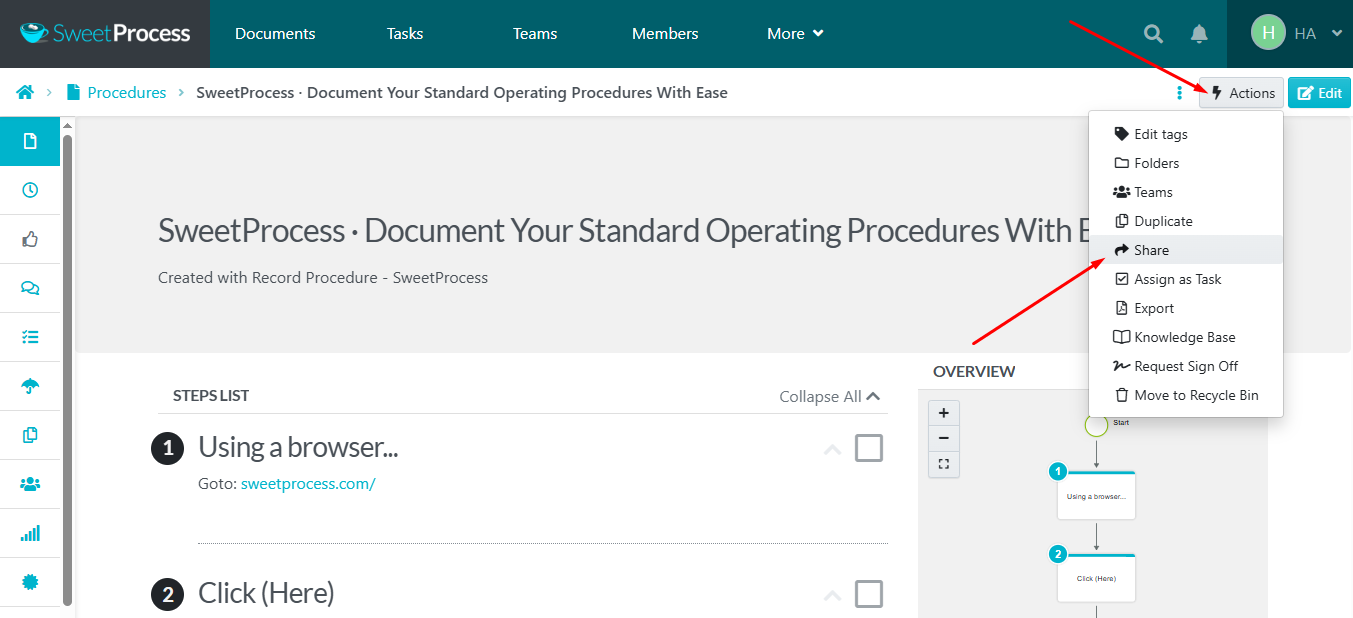Zoom in the overview diagram
This screenshot has height=618, width=1353.
click(944, 413)
